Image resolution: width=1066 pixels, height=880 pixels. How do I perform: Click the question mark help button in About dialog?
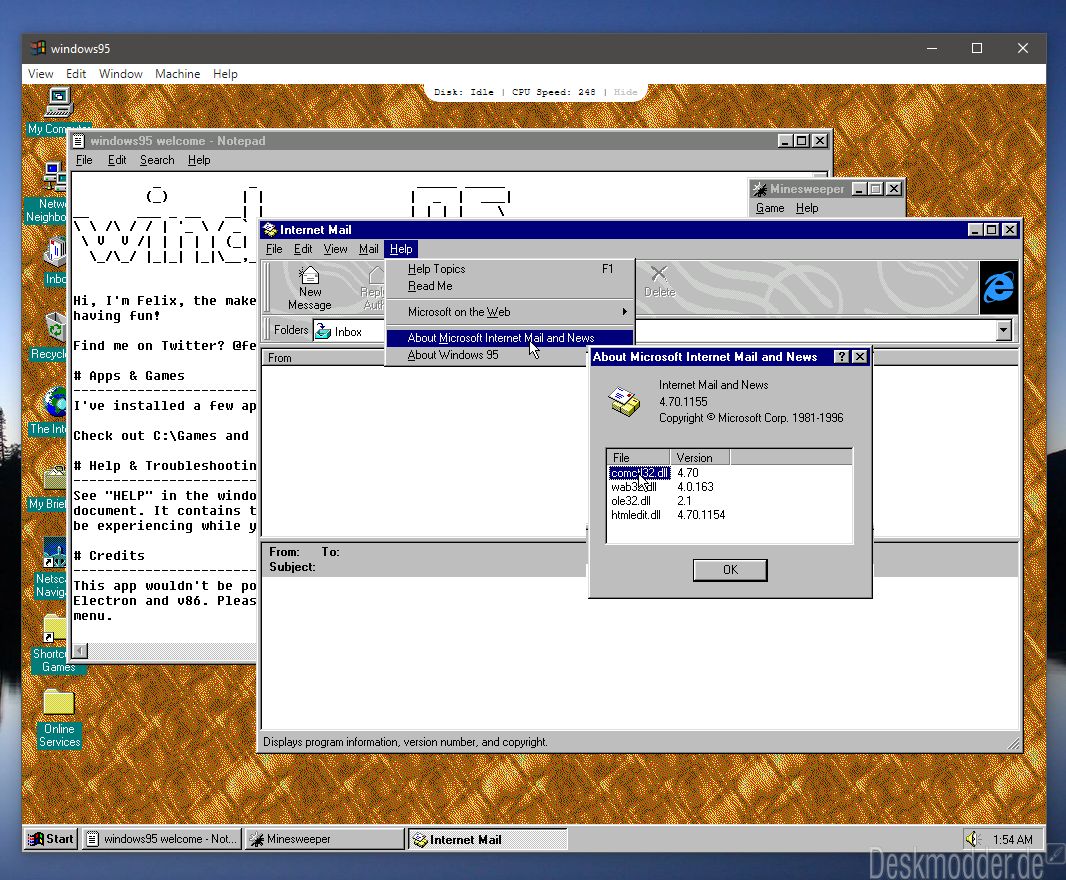[842, 357]
